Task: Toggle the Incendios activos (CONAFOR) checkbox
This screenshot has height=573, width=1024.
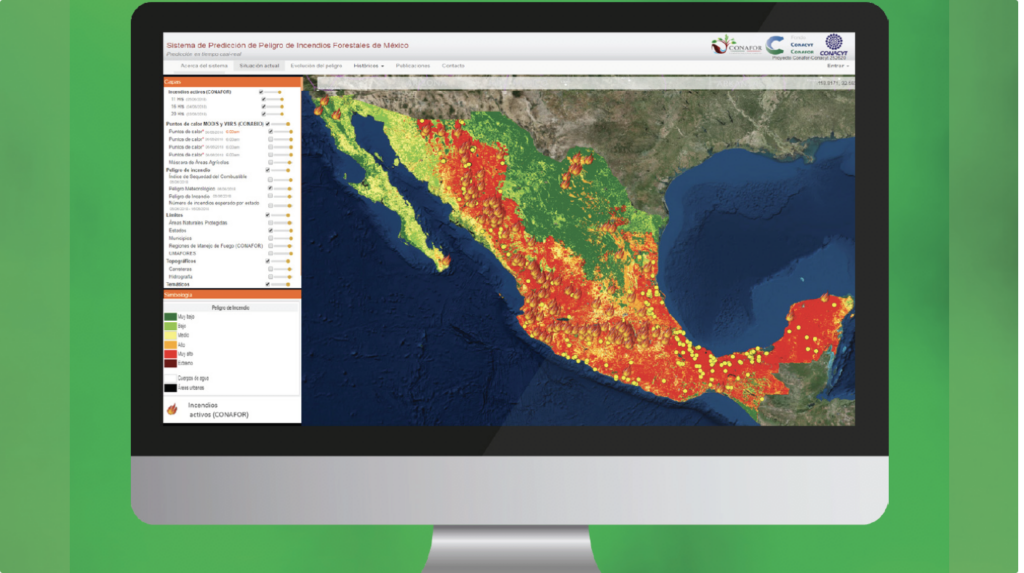Action: [262, 92]
